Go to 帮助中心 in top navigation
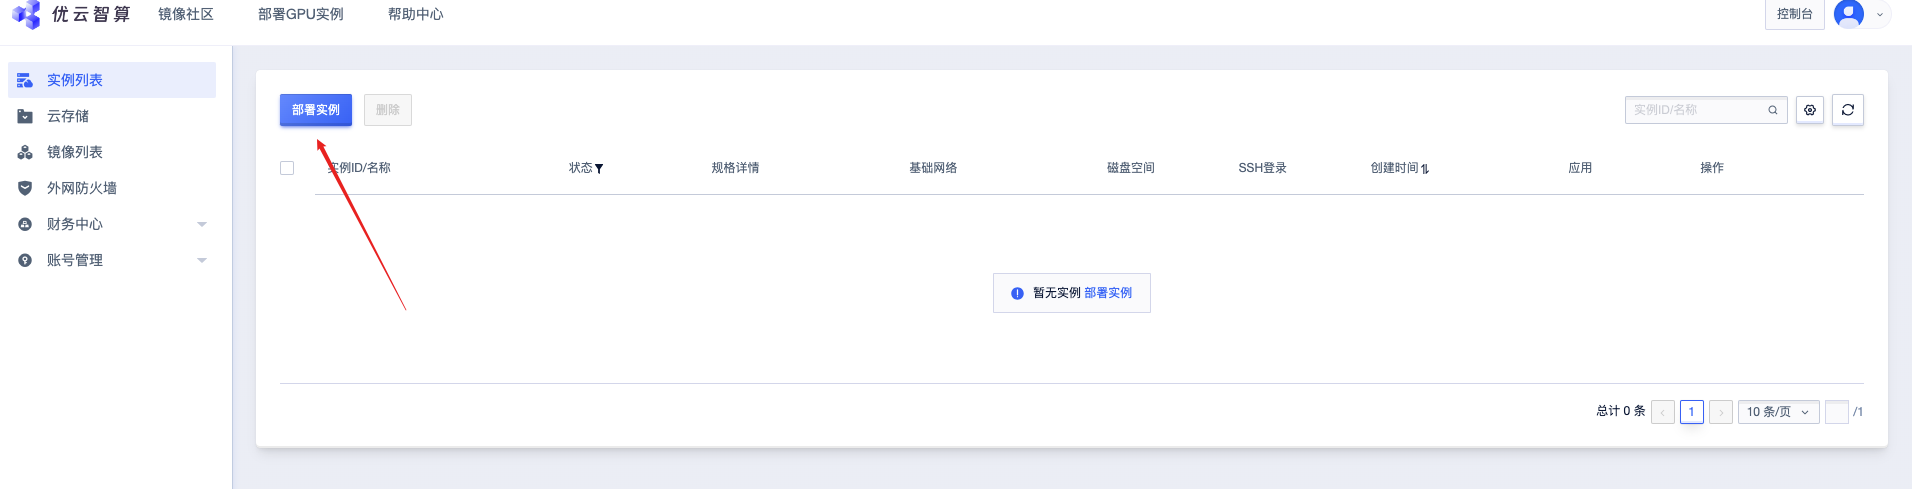Image resolution: width=1912 pixels, height=489 pixels. coord(415,14)
